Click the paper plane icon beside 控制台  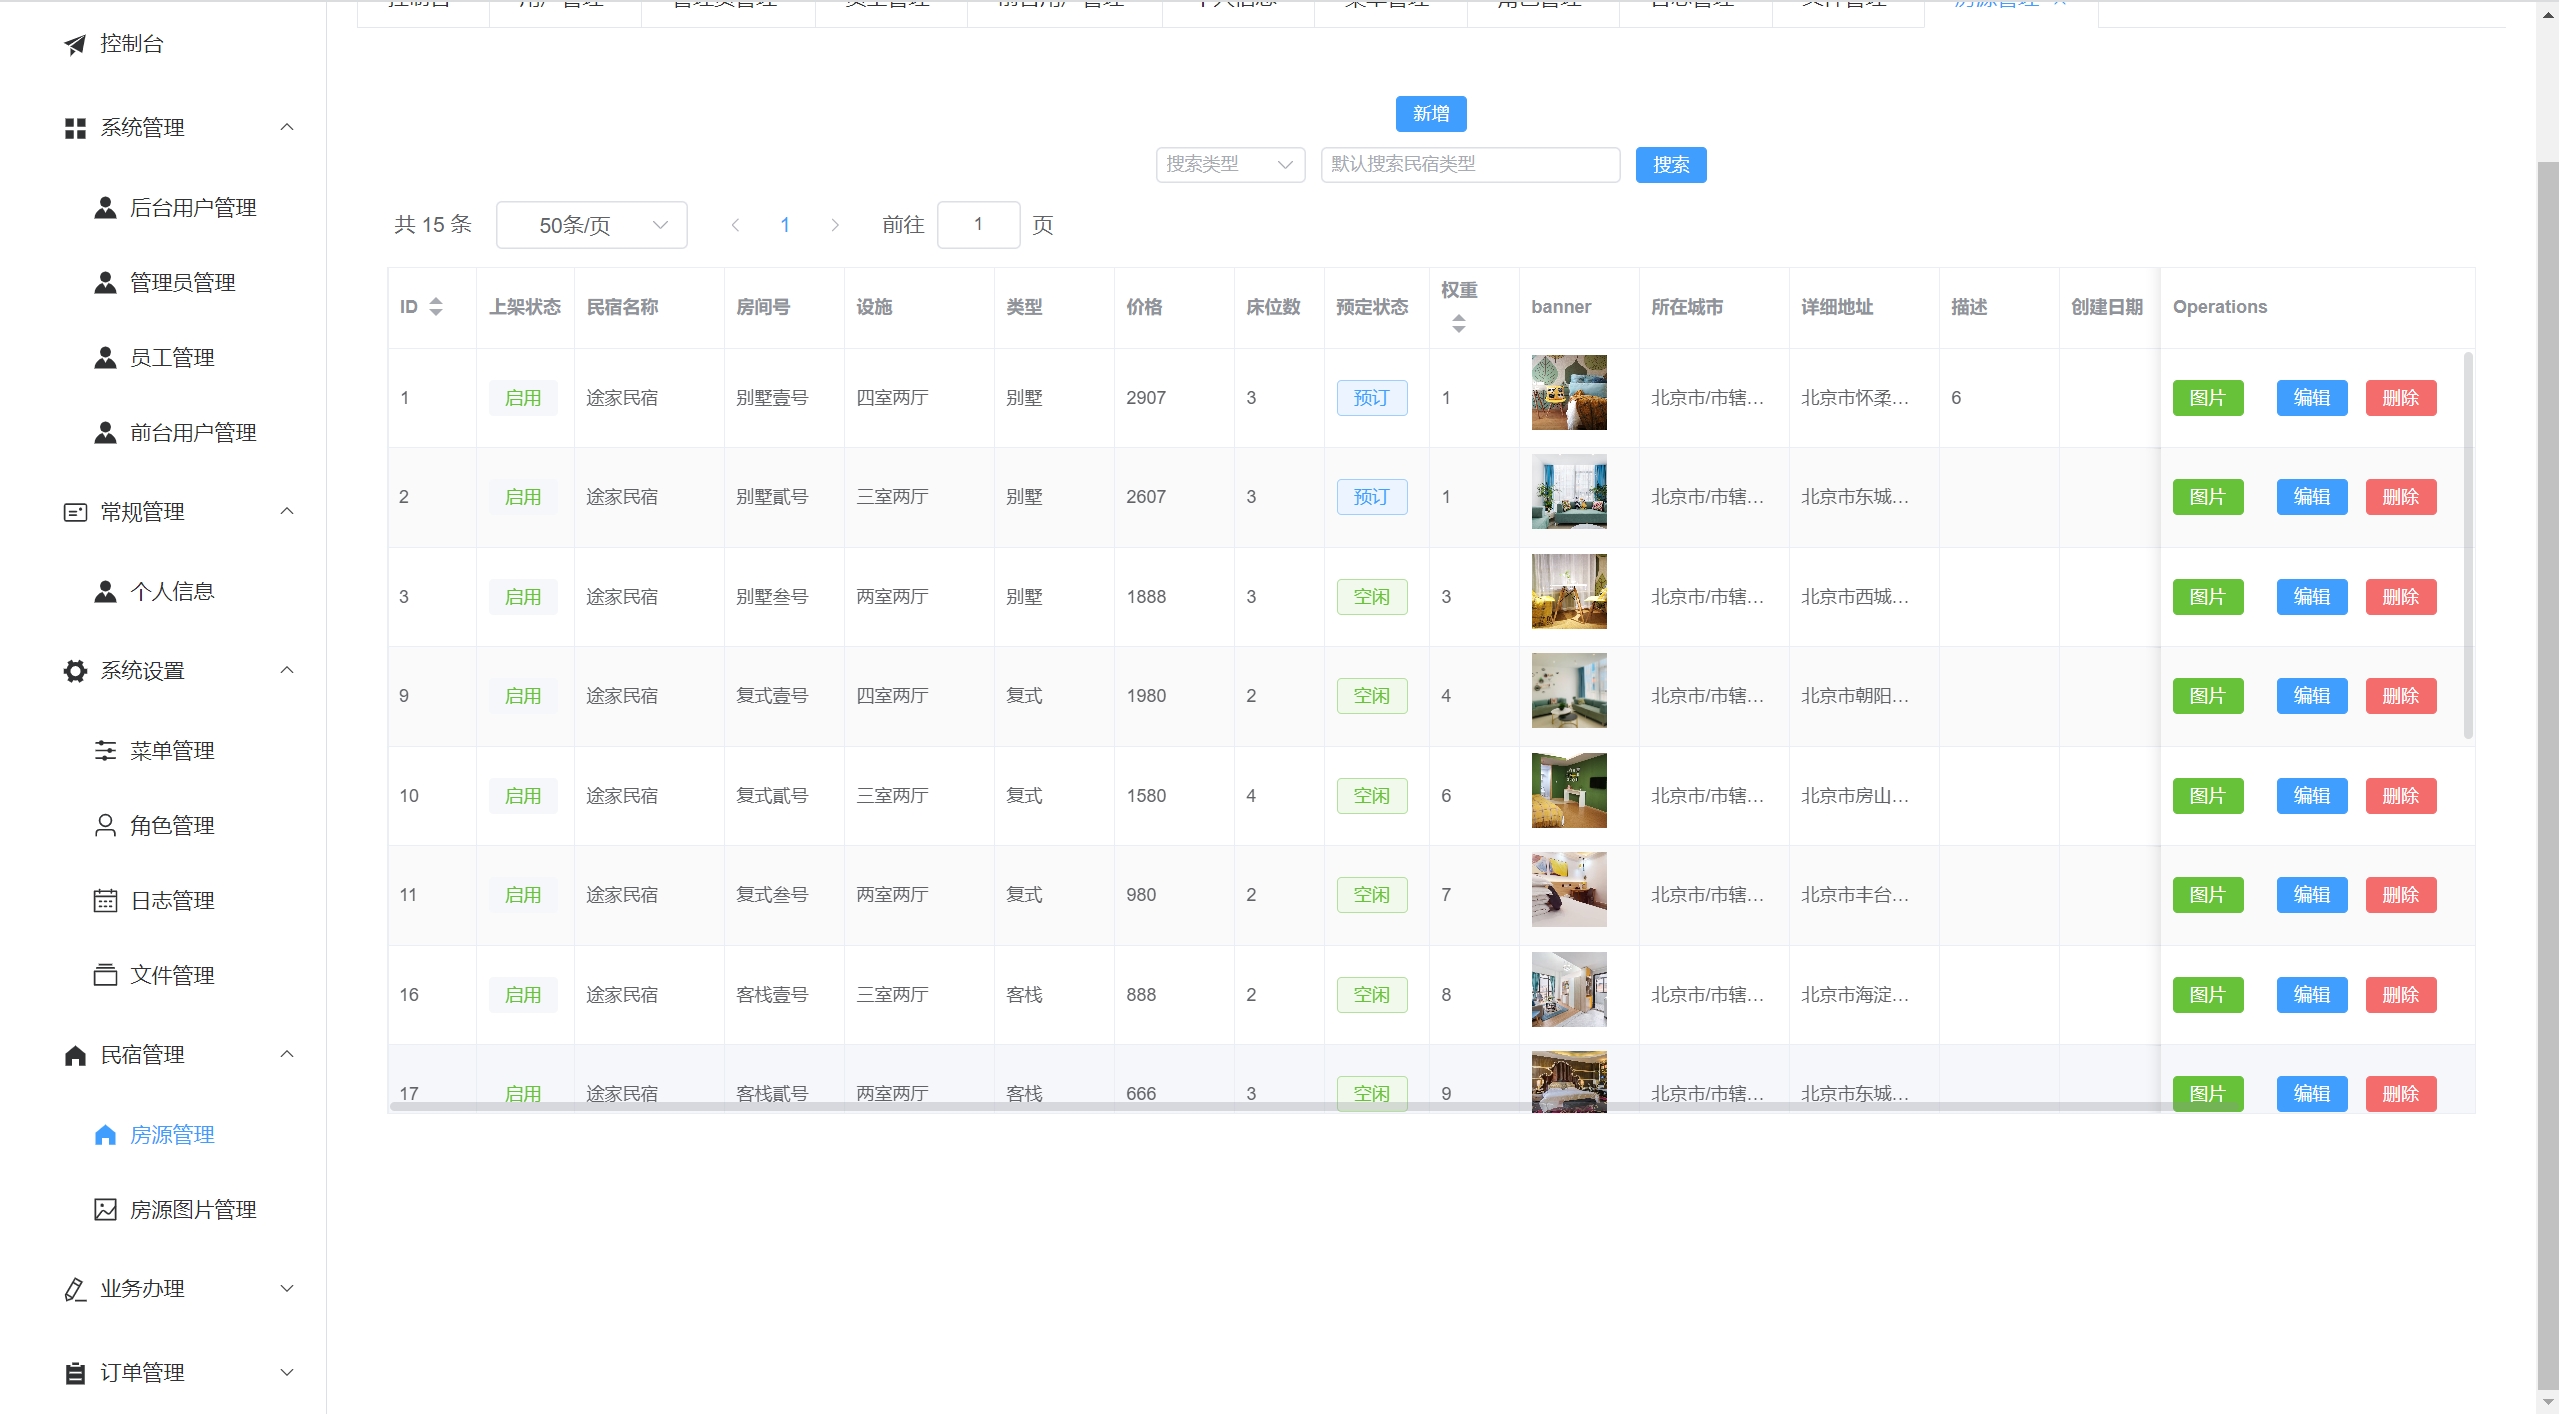[75, 44]
